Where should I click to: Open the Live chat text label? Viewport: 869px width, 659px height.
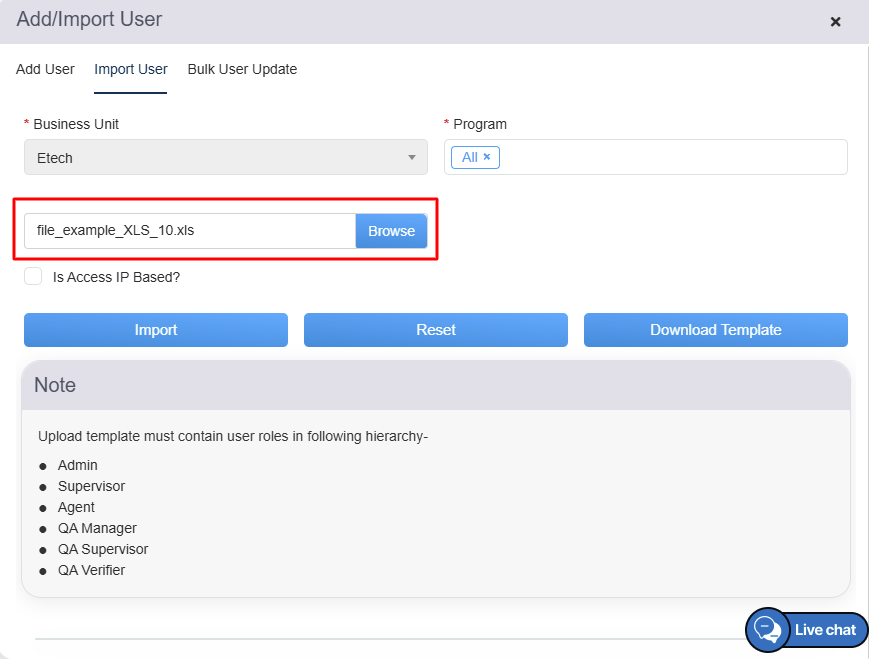pos(825,630)
